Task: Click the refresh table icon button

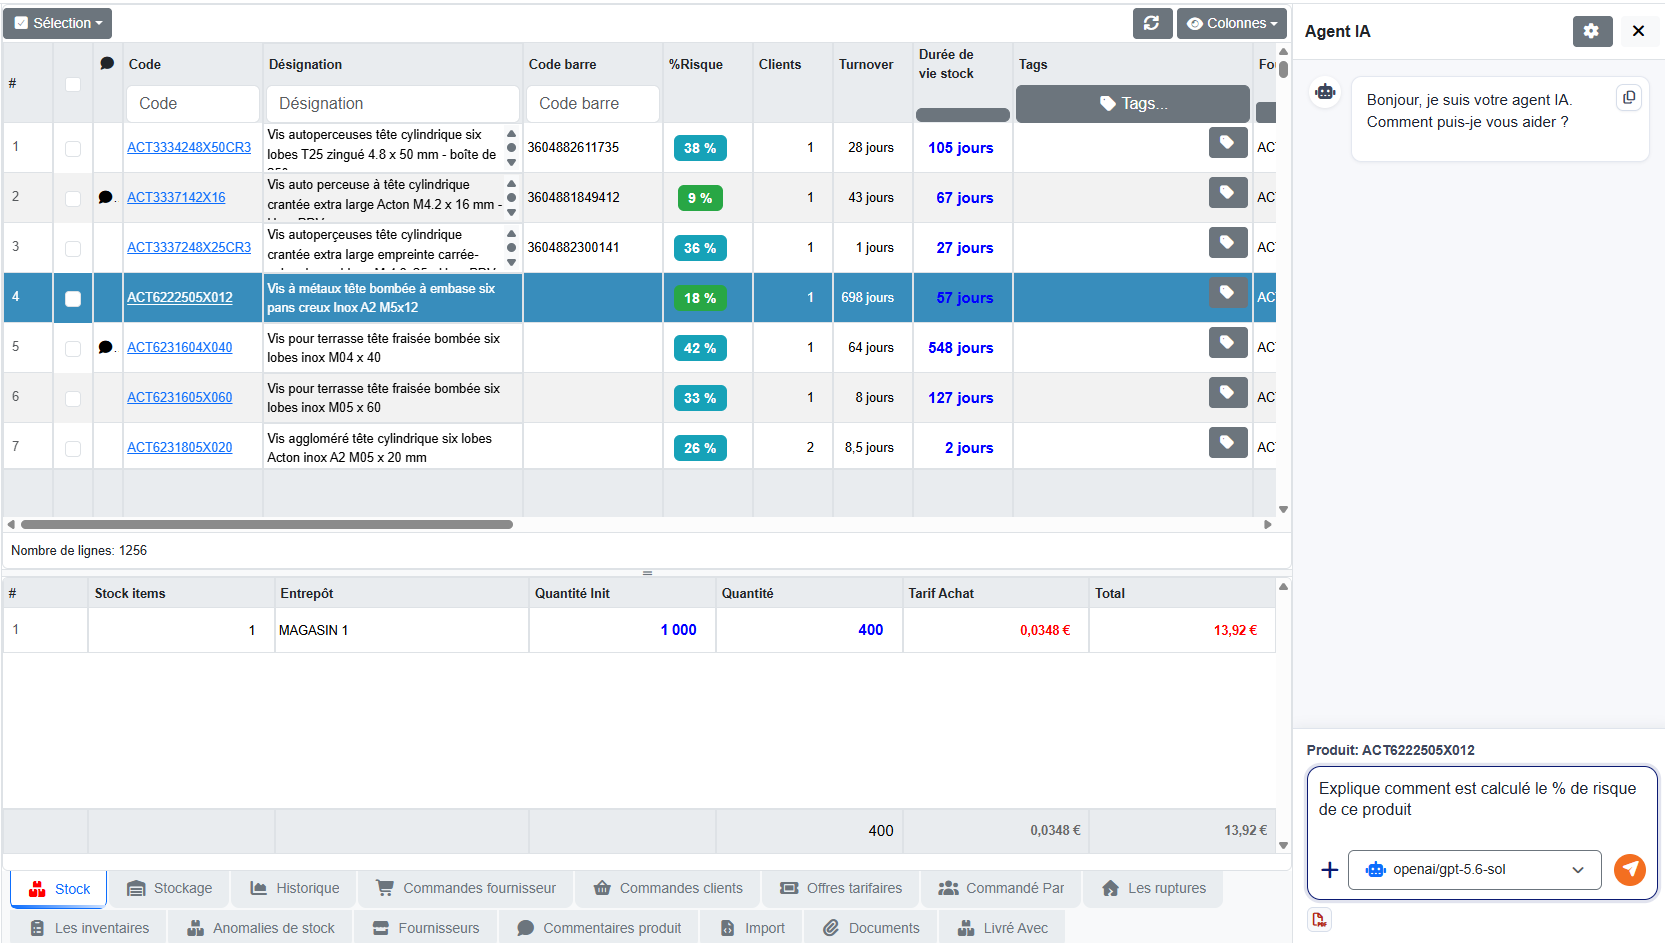Action: [x=1152, y=23]
